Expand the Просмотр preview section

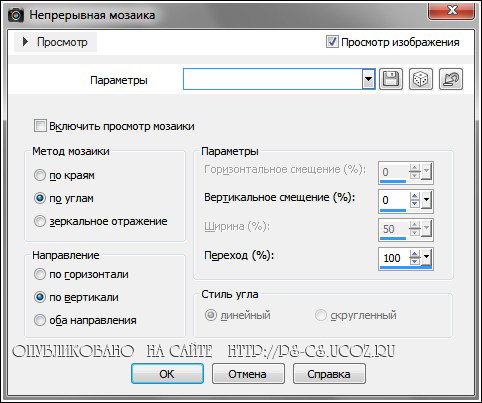click(25, 42)
